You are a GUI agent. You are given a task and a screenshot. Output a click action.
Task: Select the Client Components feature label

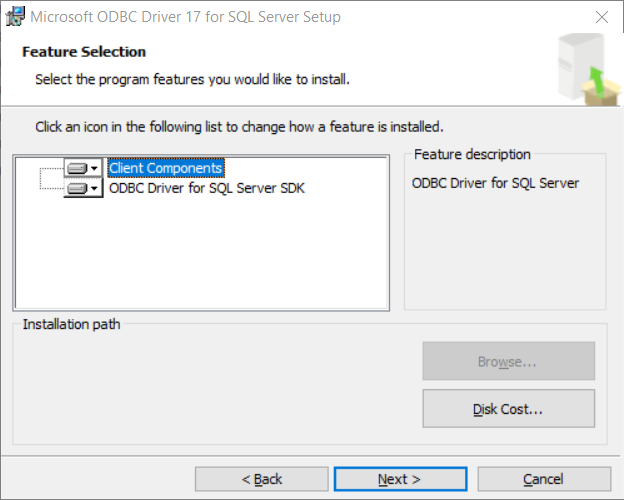point(166,168)
